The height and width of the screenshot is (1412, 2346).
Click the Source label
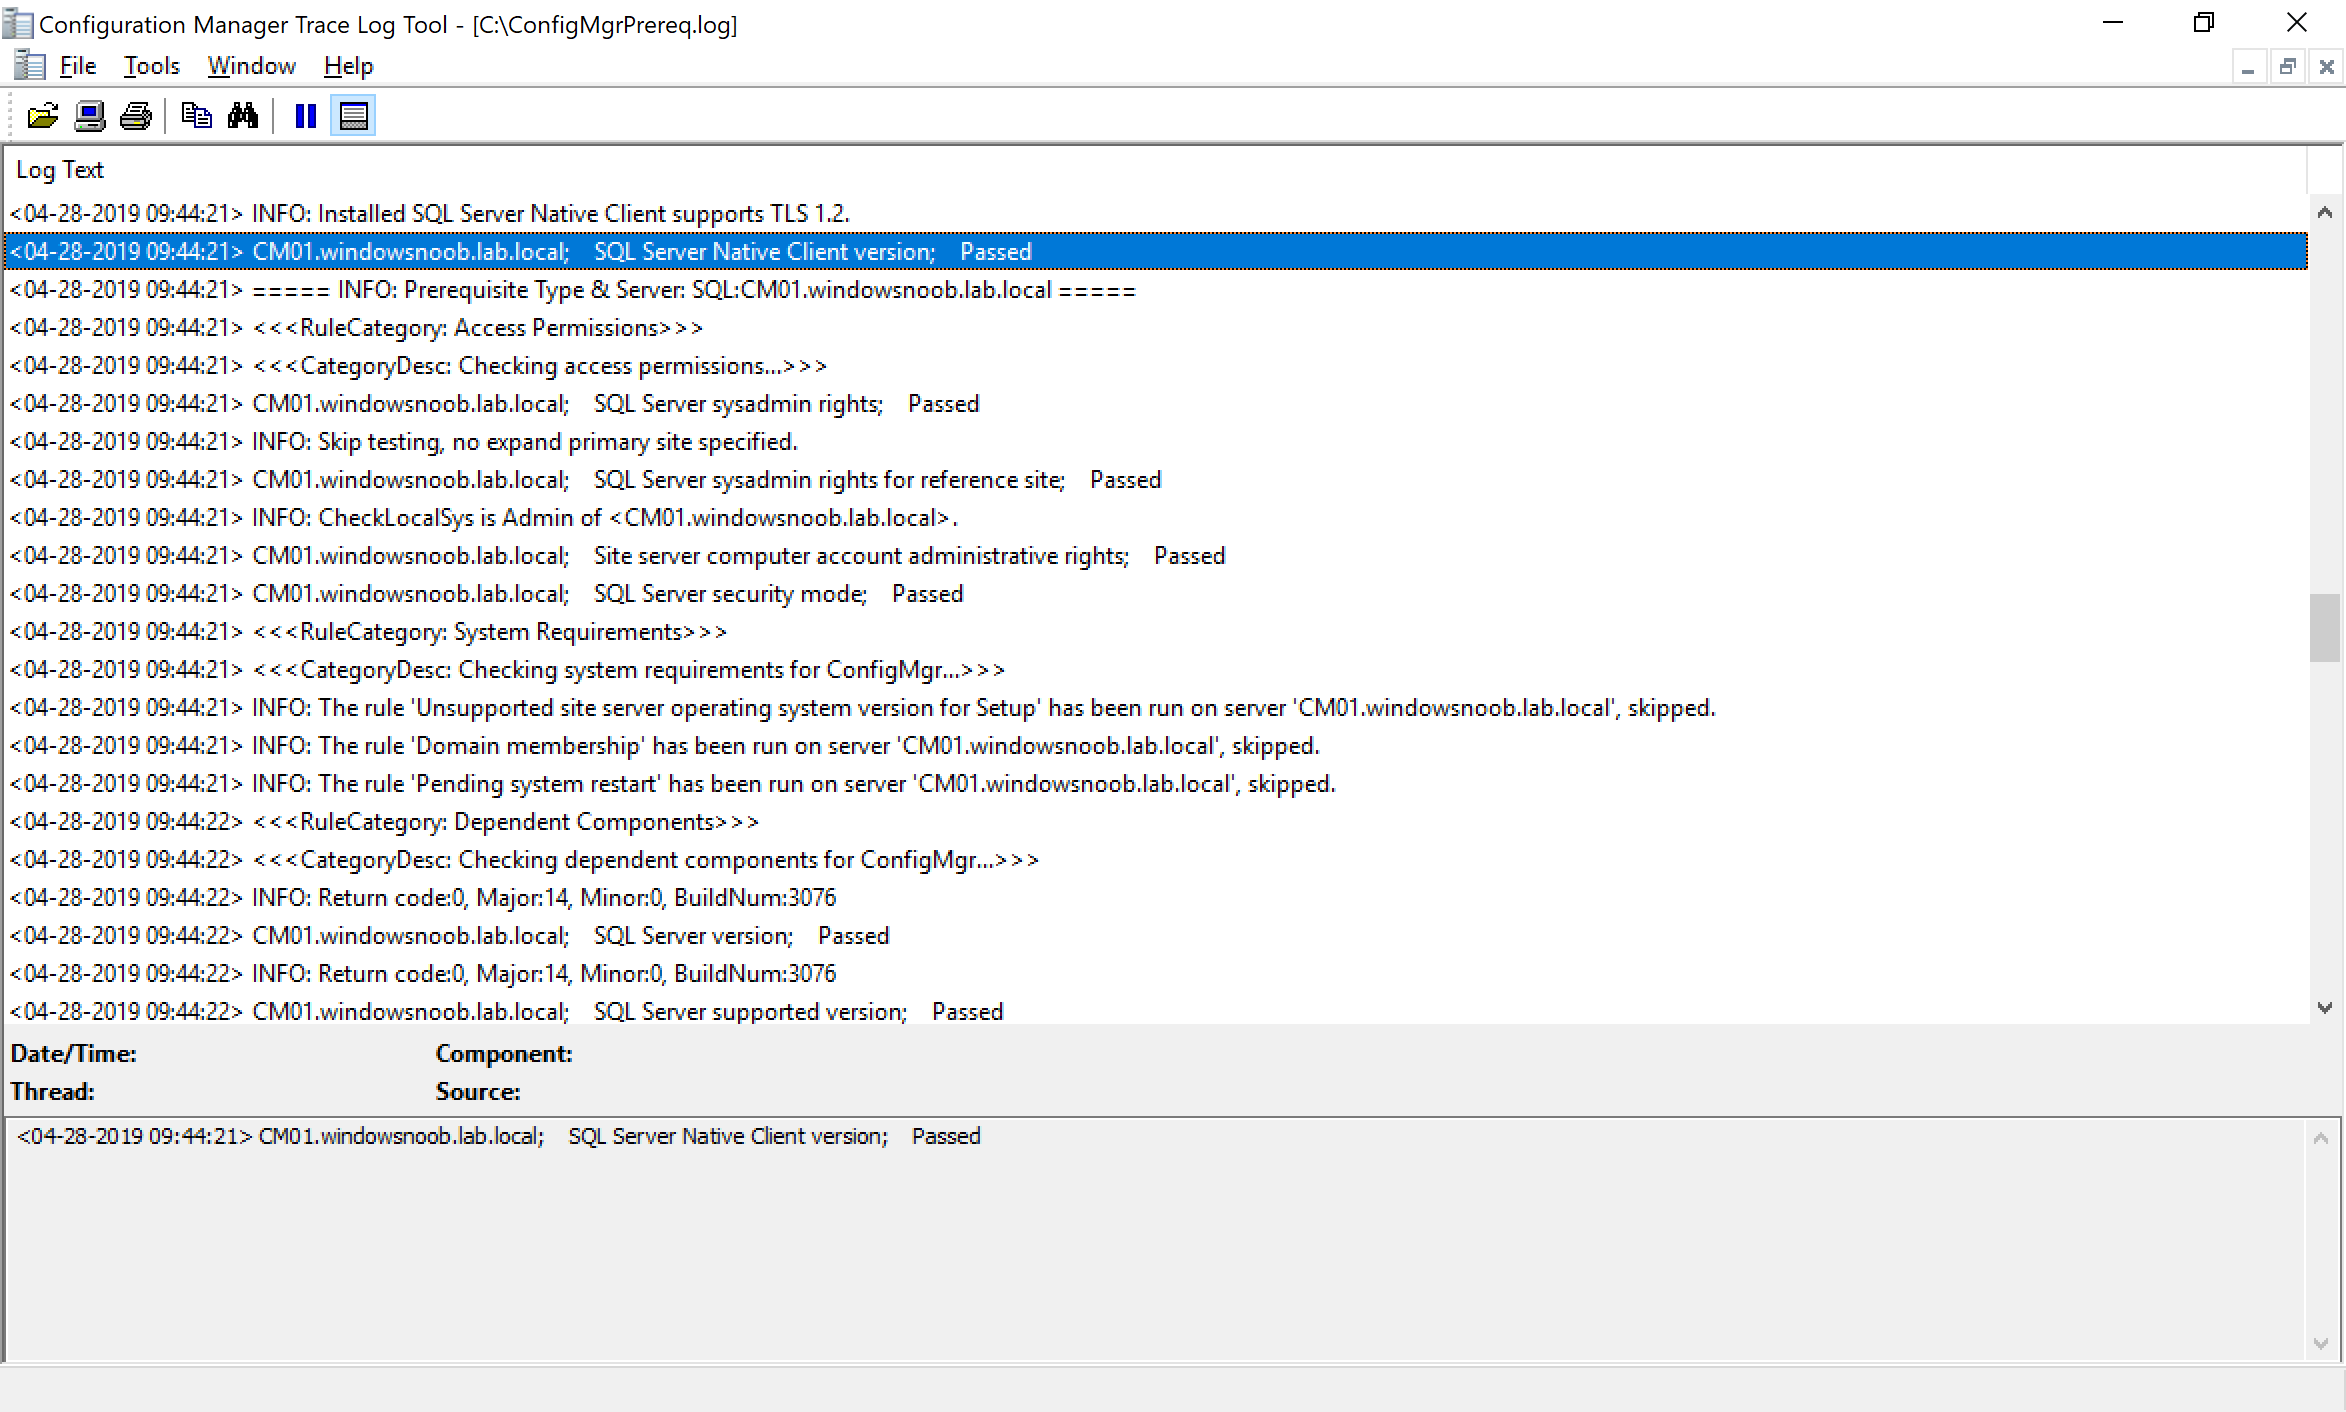tap(477, 1092)
